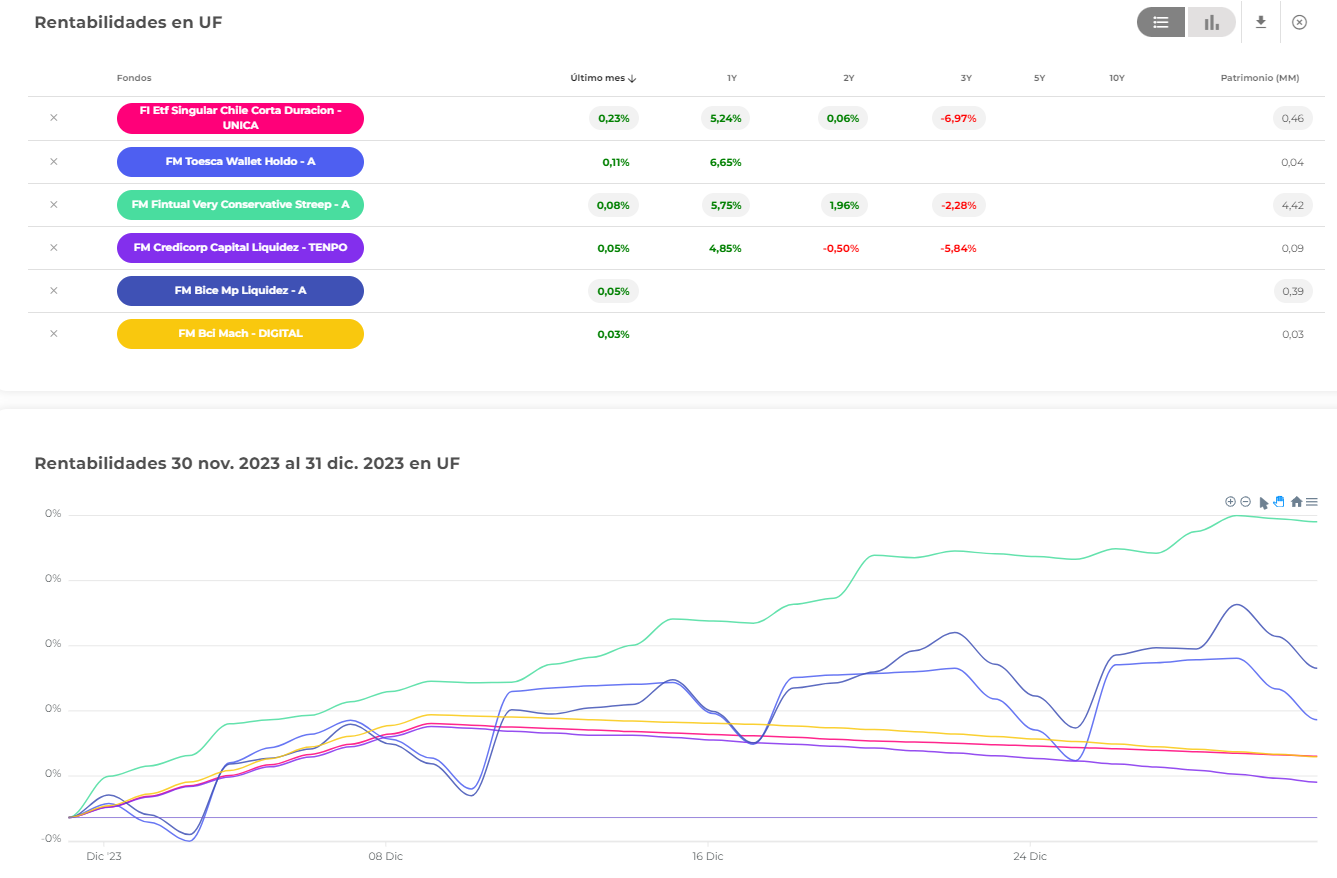Open the chart hamburger export menu
This screenshot has width=1337, height=878.
point(1312,502)
